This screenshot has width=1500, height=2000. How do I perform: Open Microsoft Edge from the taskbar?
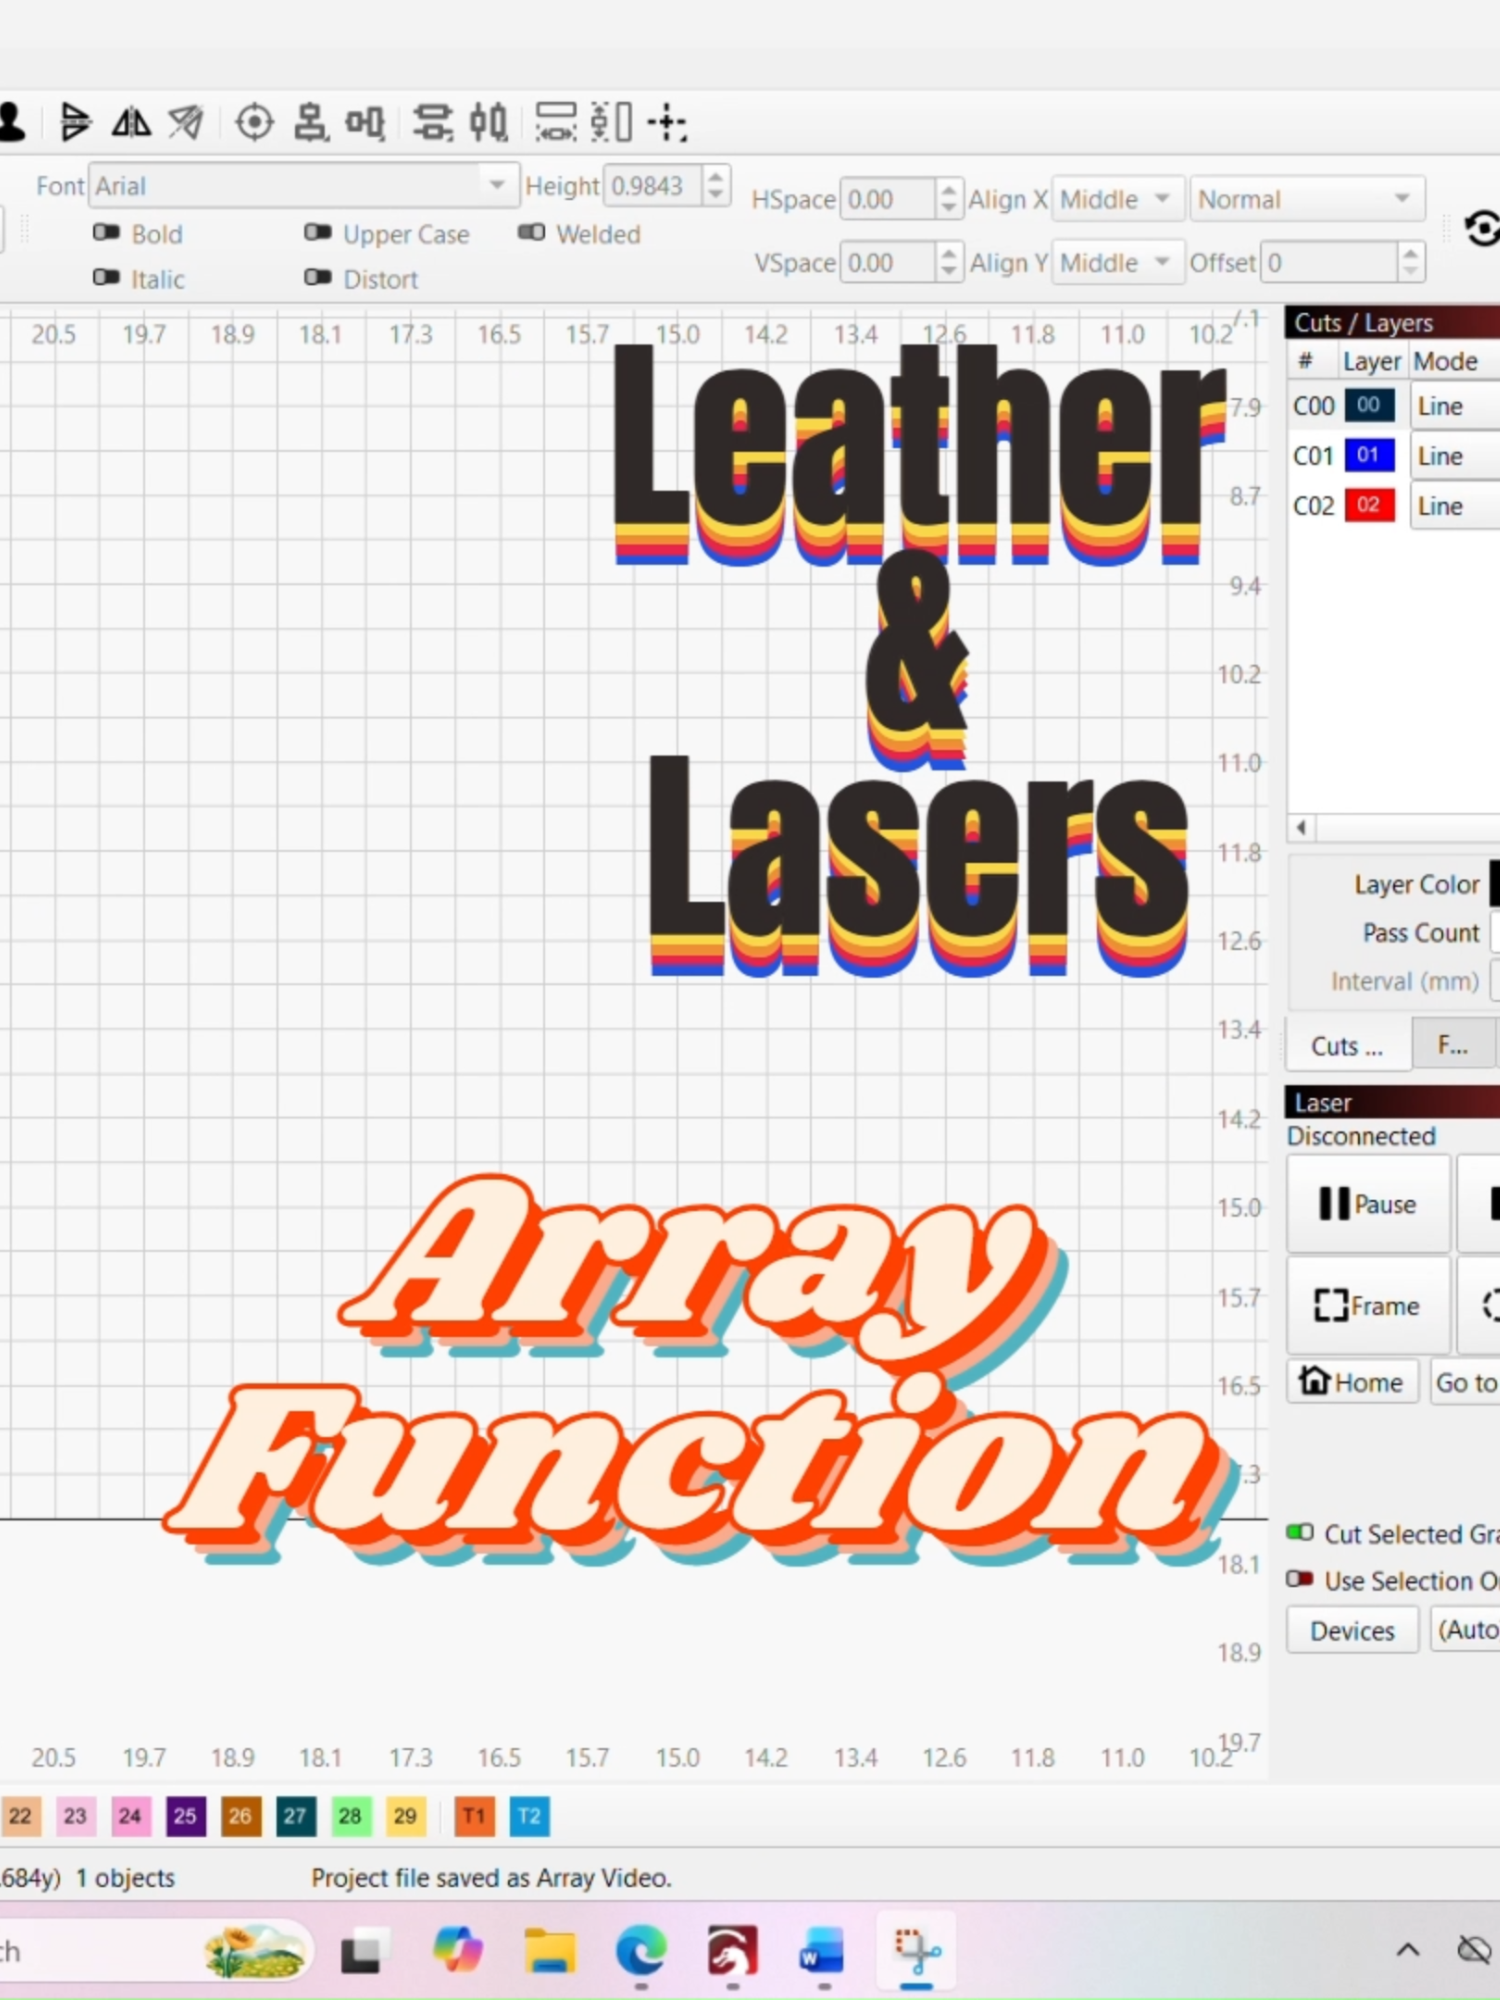641,1950
